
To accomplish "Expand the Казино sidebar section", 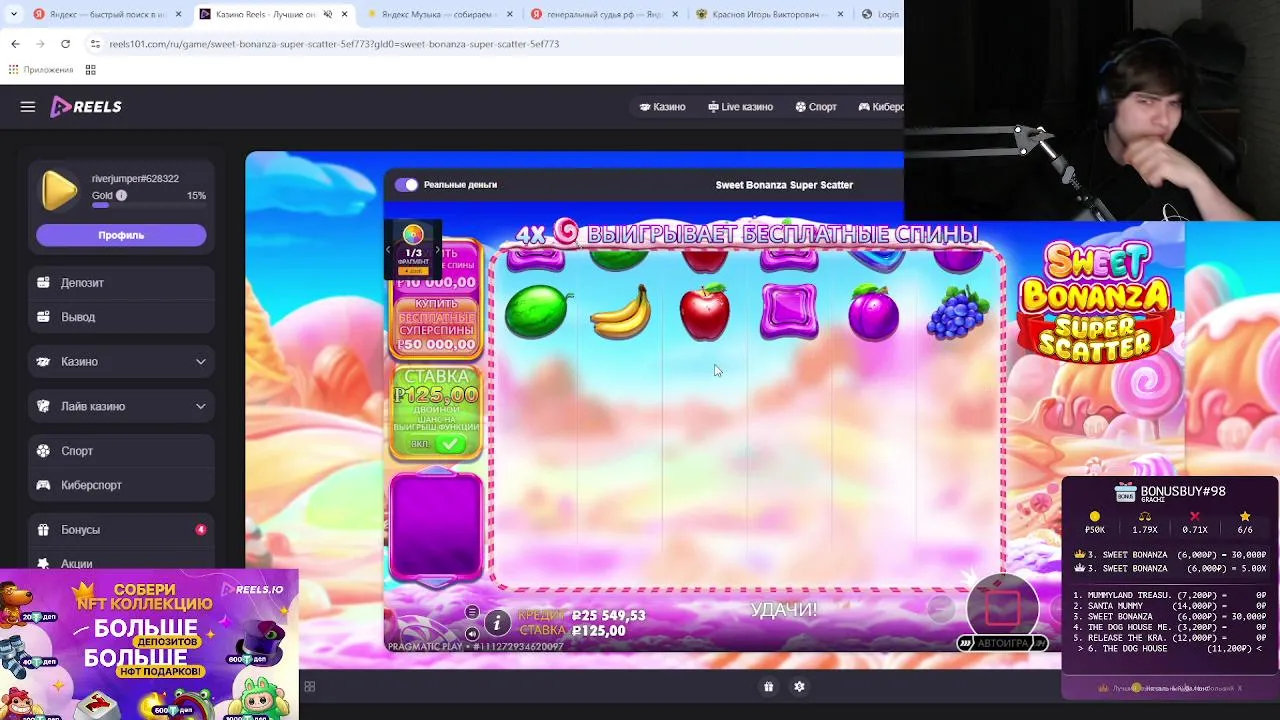I will 121,362.
